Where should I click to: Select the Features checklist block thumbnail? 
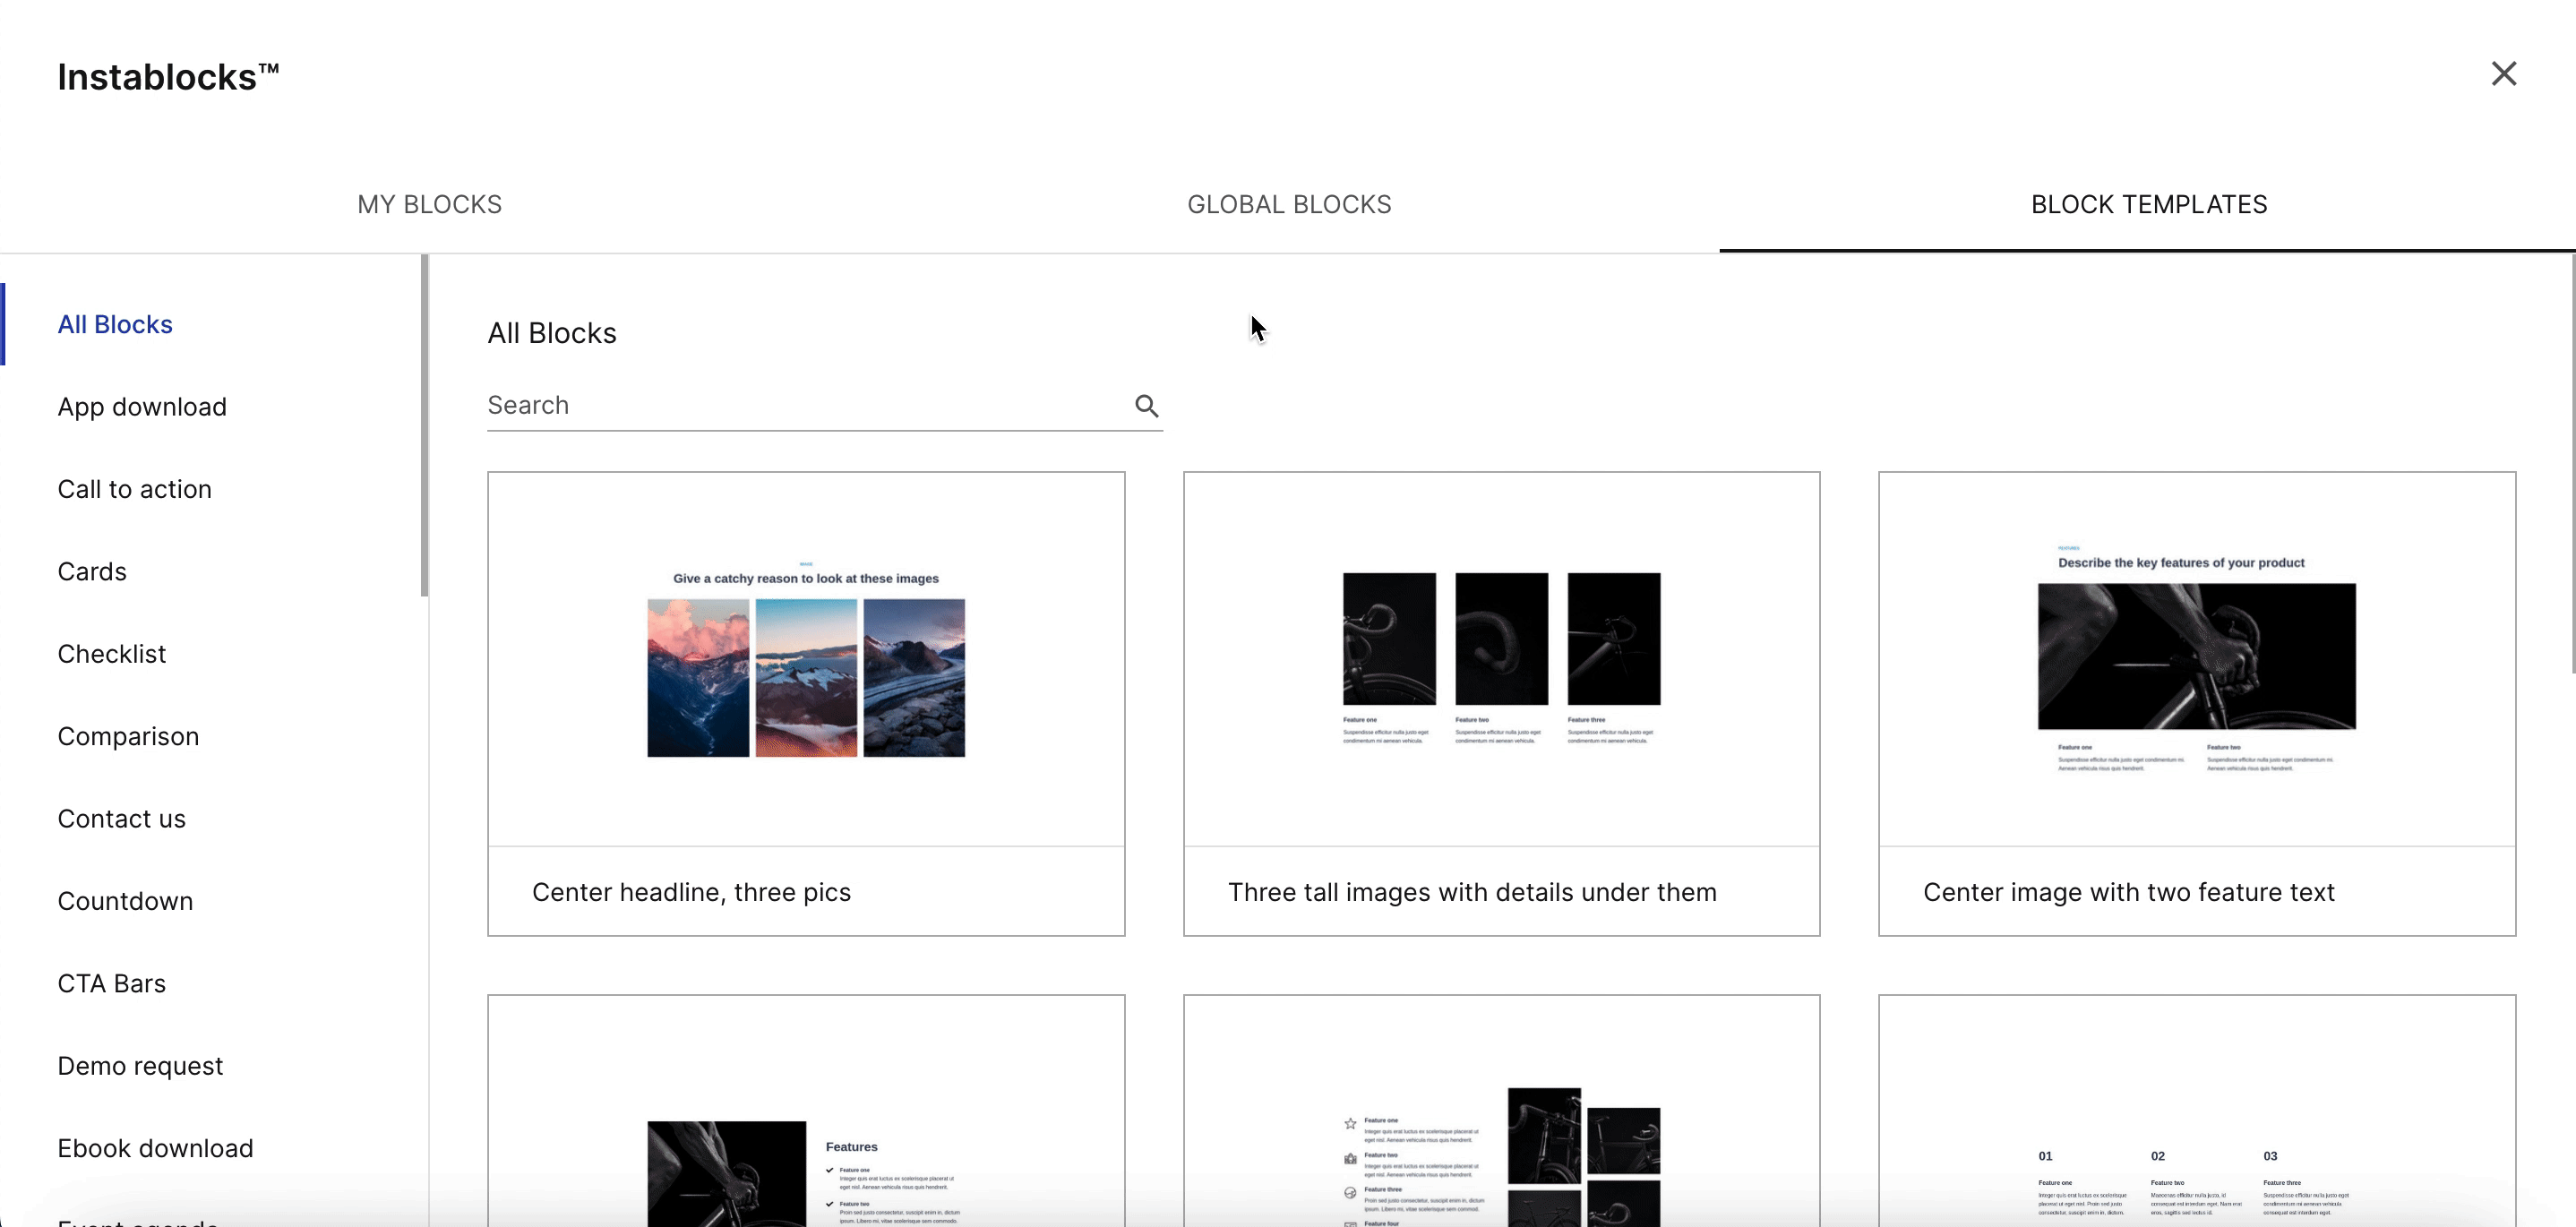806,1111
